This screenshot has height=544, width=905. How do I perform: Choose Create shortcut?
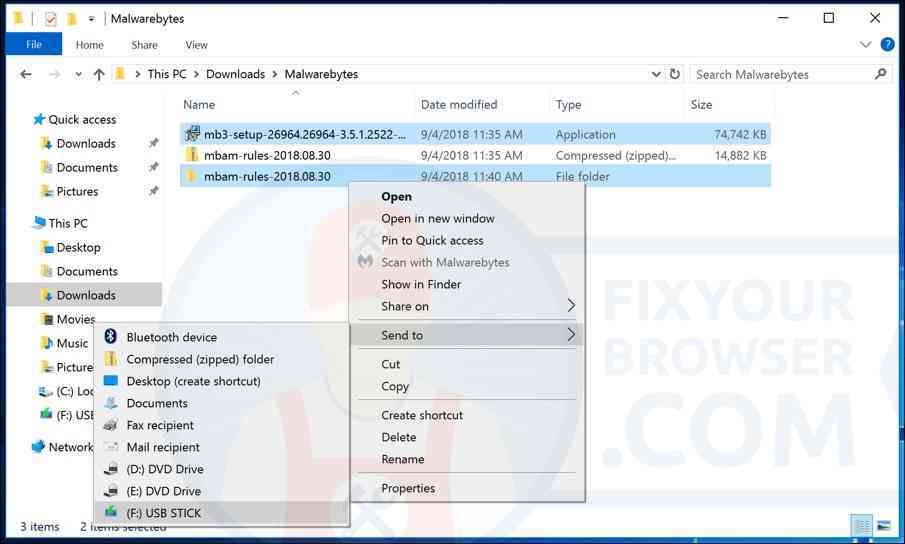[422, 415]
